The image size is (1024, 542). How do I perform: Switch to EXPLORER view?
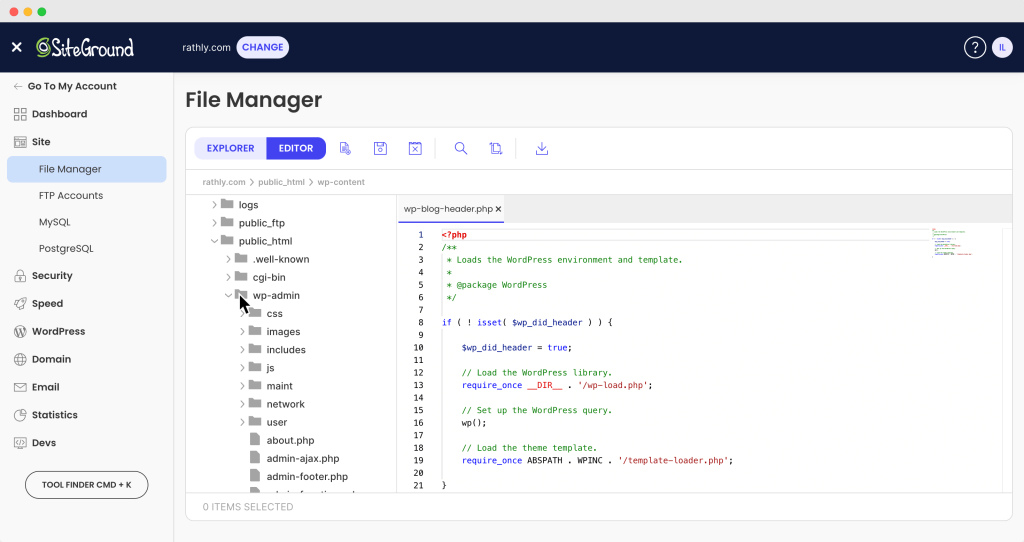230,148
